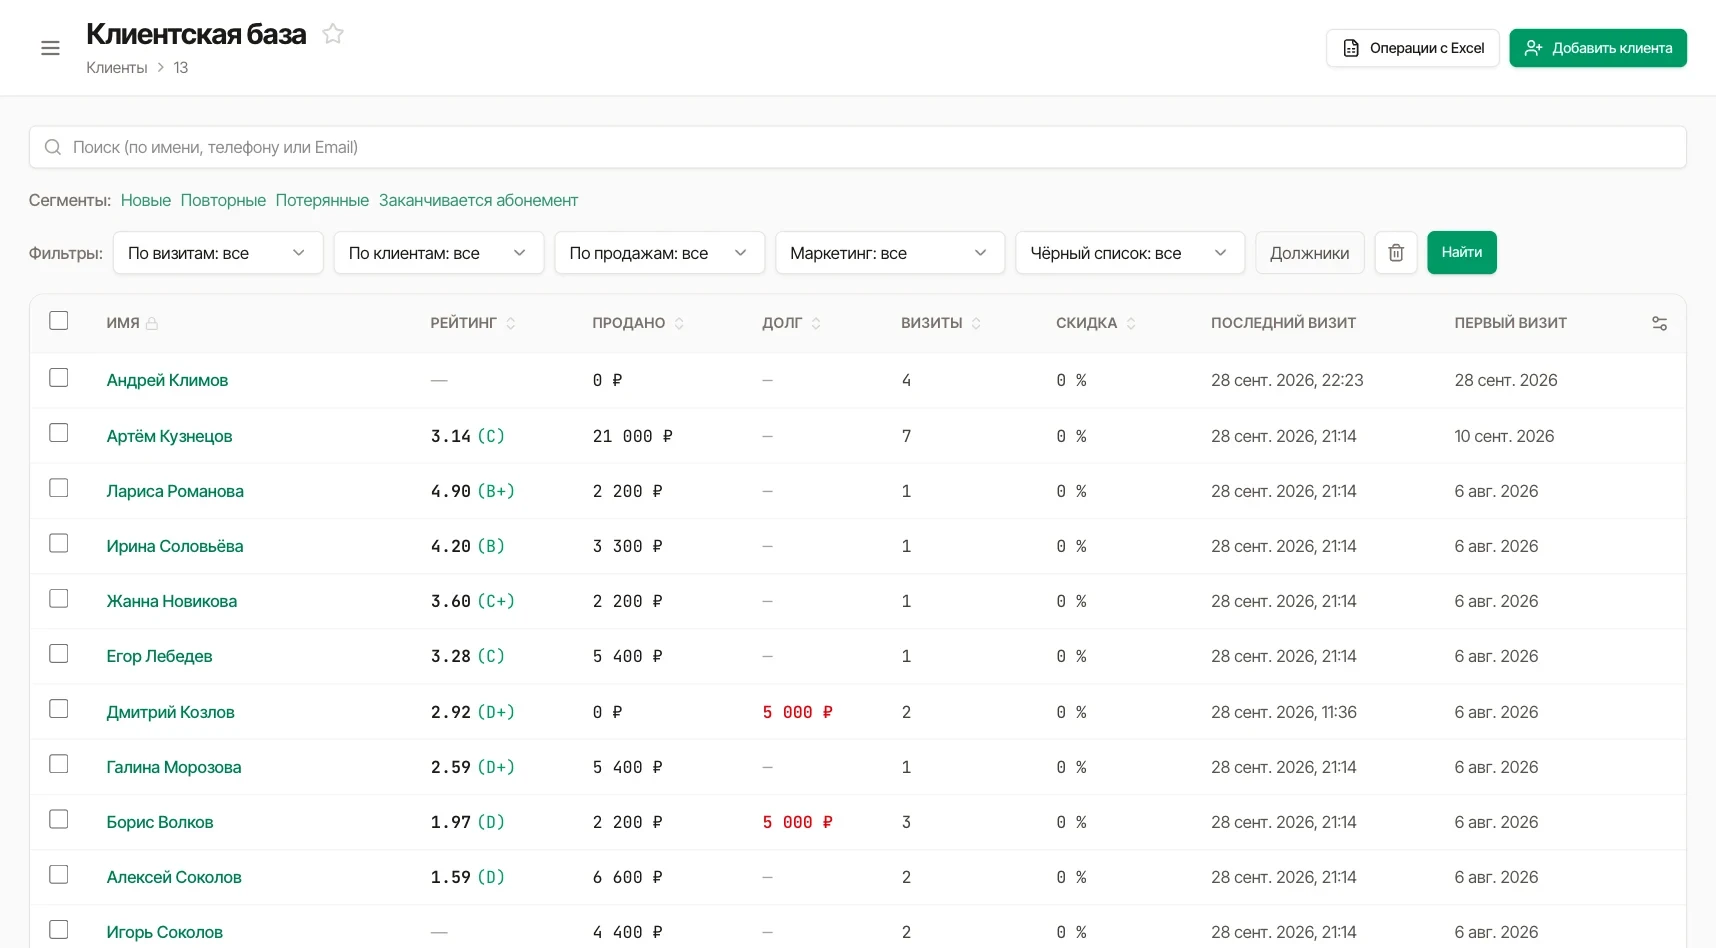
Task: Select 'Заканчивается абонемент' segment
Action: click(x=478, y=200)
